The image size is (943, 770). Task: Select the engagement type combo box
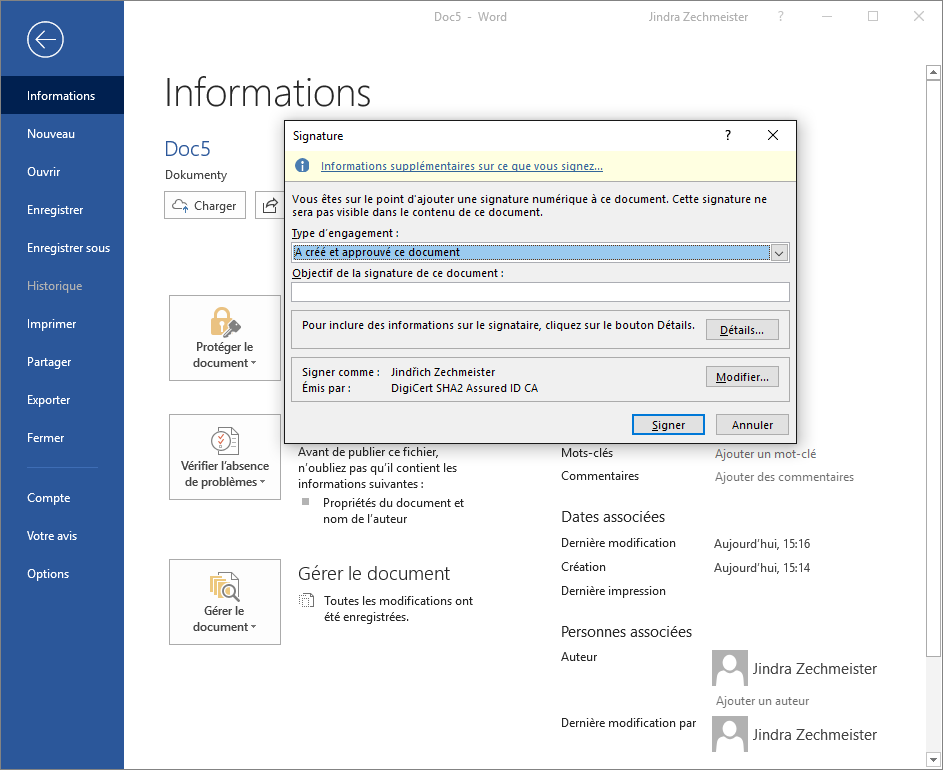point(540,253)
